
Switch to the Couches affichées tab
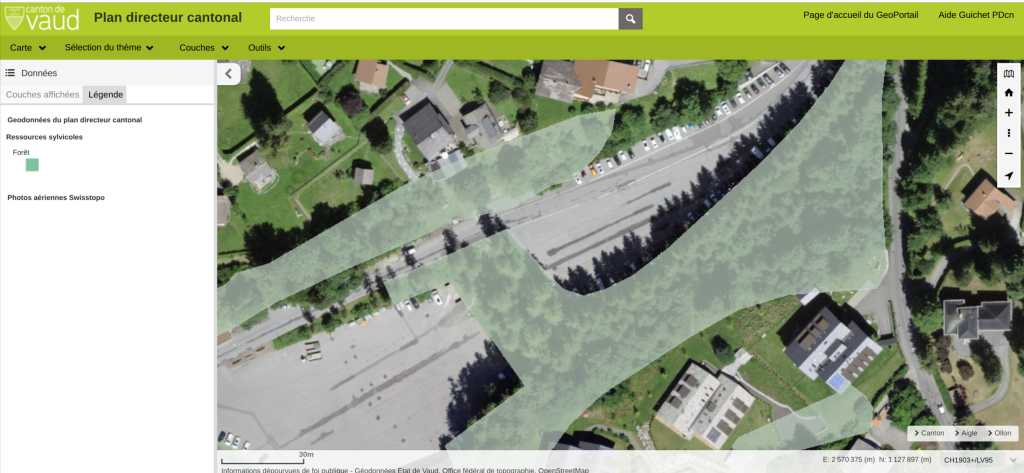42,94
